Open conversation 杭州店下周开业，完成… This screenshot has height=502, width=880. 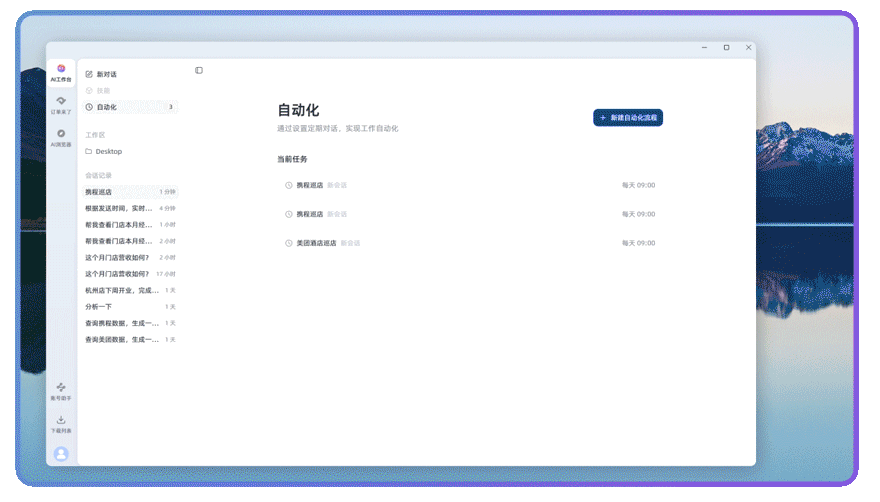click(130, 290)
